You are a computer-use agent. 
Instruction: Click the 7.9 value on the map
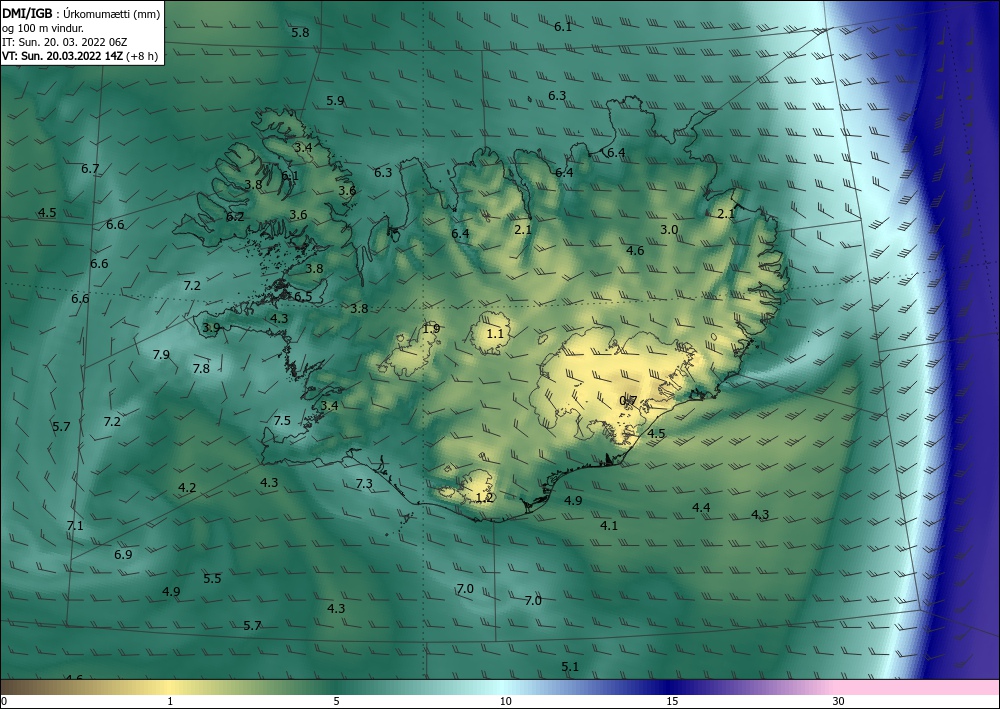pyautogui.click(x=161, y=354)
